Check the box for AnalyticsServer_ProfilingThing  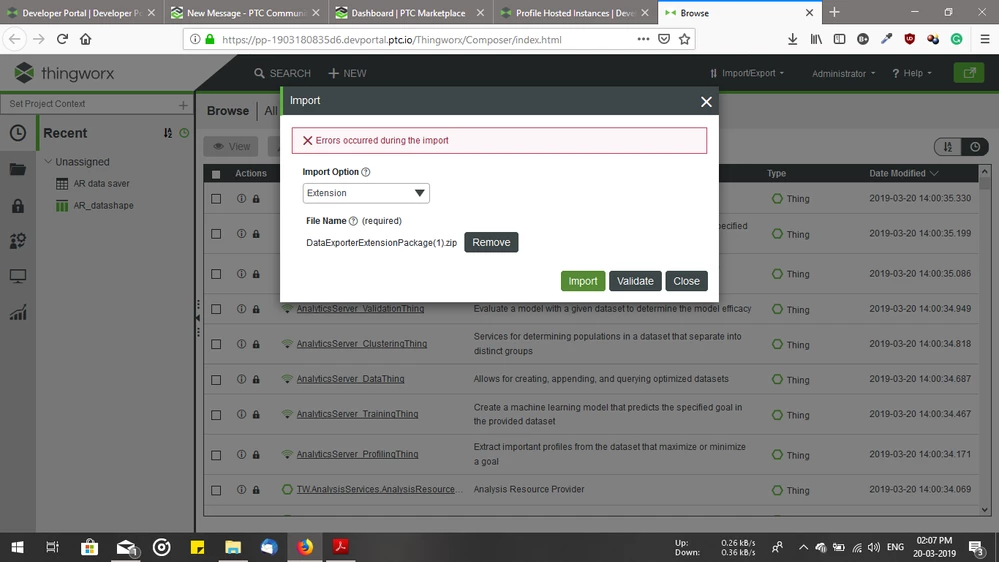click(x=216, y=455)
